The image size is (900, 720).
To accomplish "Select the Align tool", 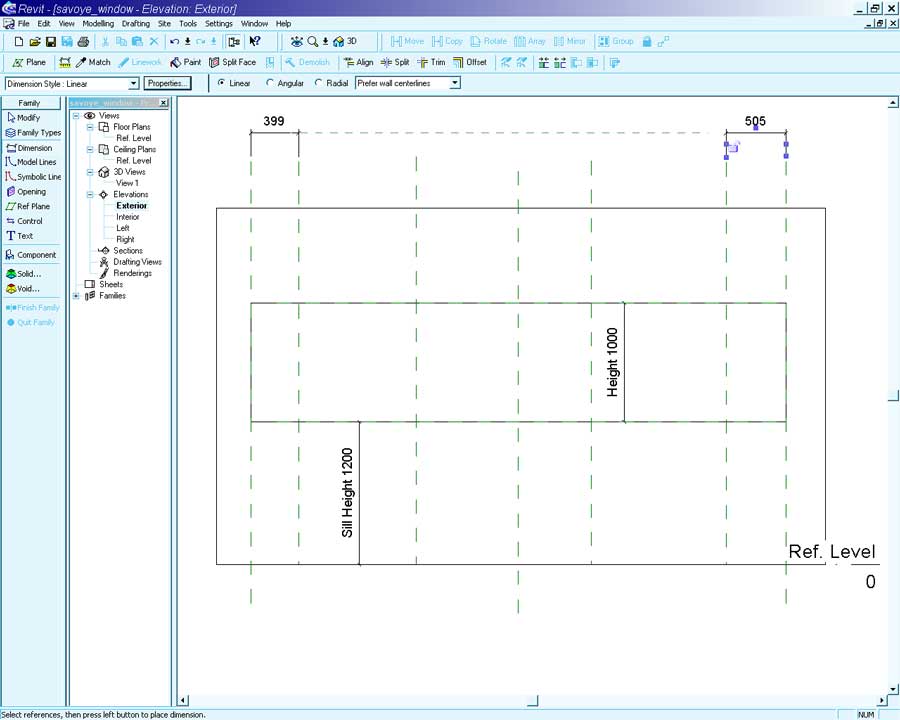I will point(358,63).
